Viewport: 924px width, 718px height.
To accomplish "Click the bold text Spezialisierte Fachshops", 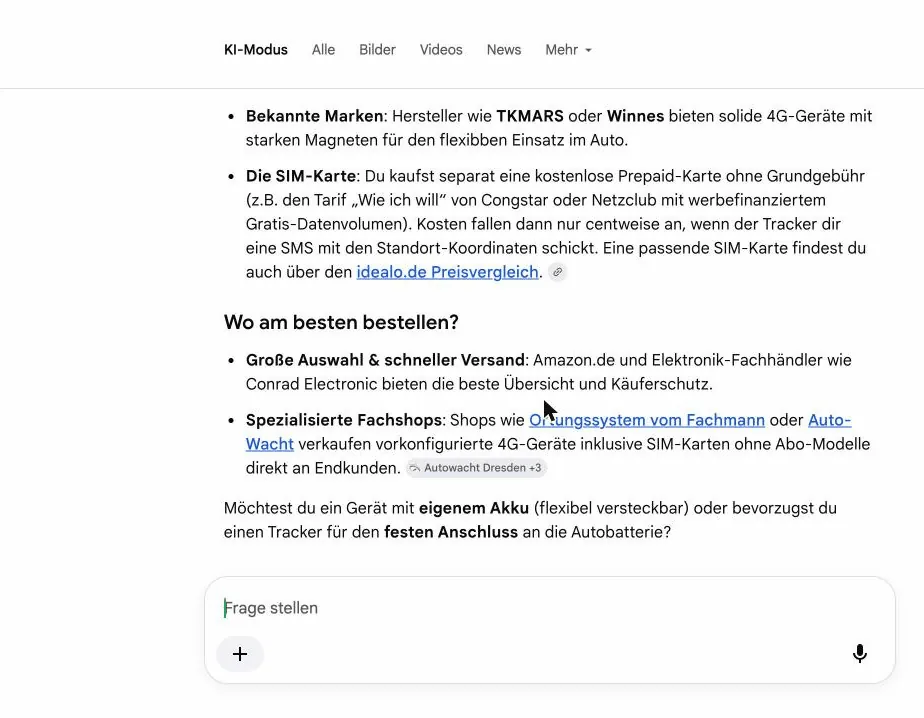I will (344, 420).
